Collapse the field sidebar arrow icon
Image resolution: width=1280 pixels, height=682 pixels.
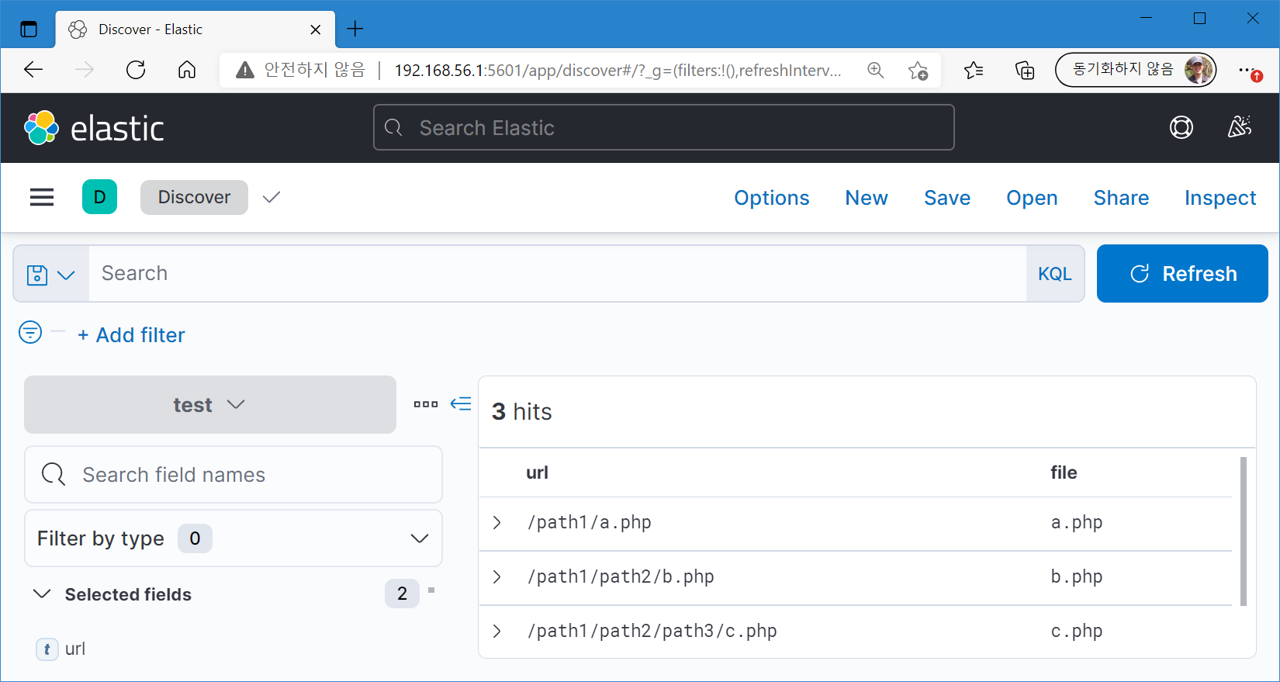pyautogui.click(x=460, y=404)
